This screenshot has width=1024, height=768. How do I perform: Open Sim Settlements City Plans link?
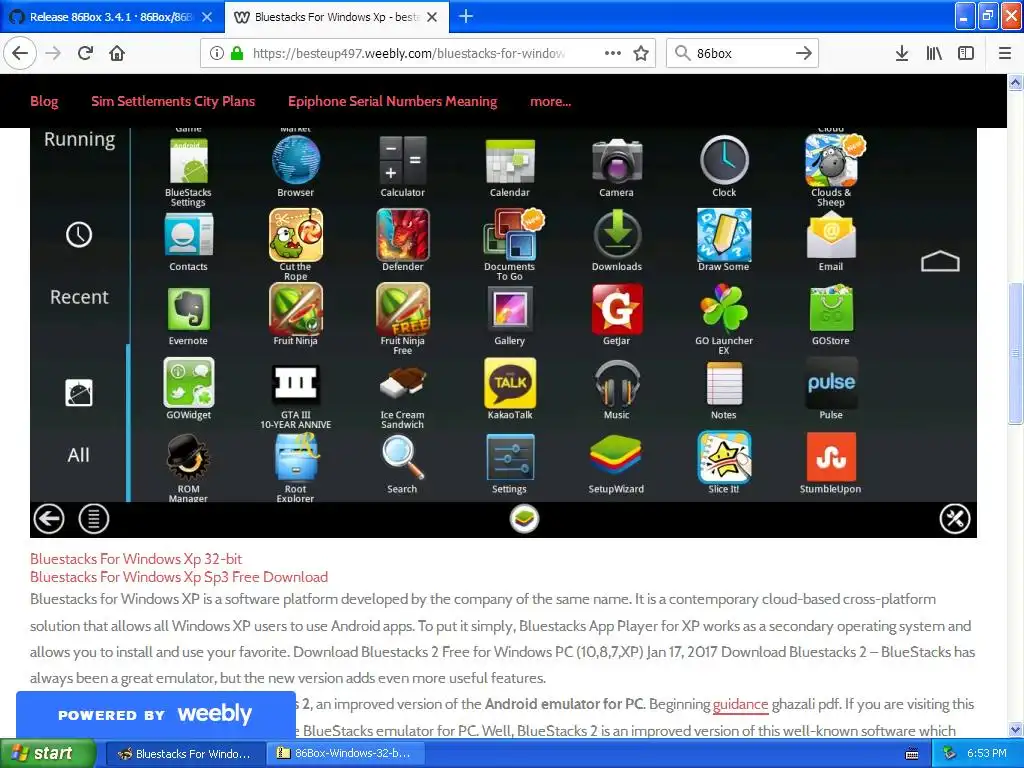point(173,101)
